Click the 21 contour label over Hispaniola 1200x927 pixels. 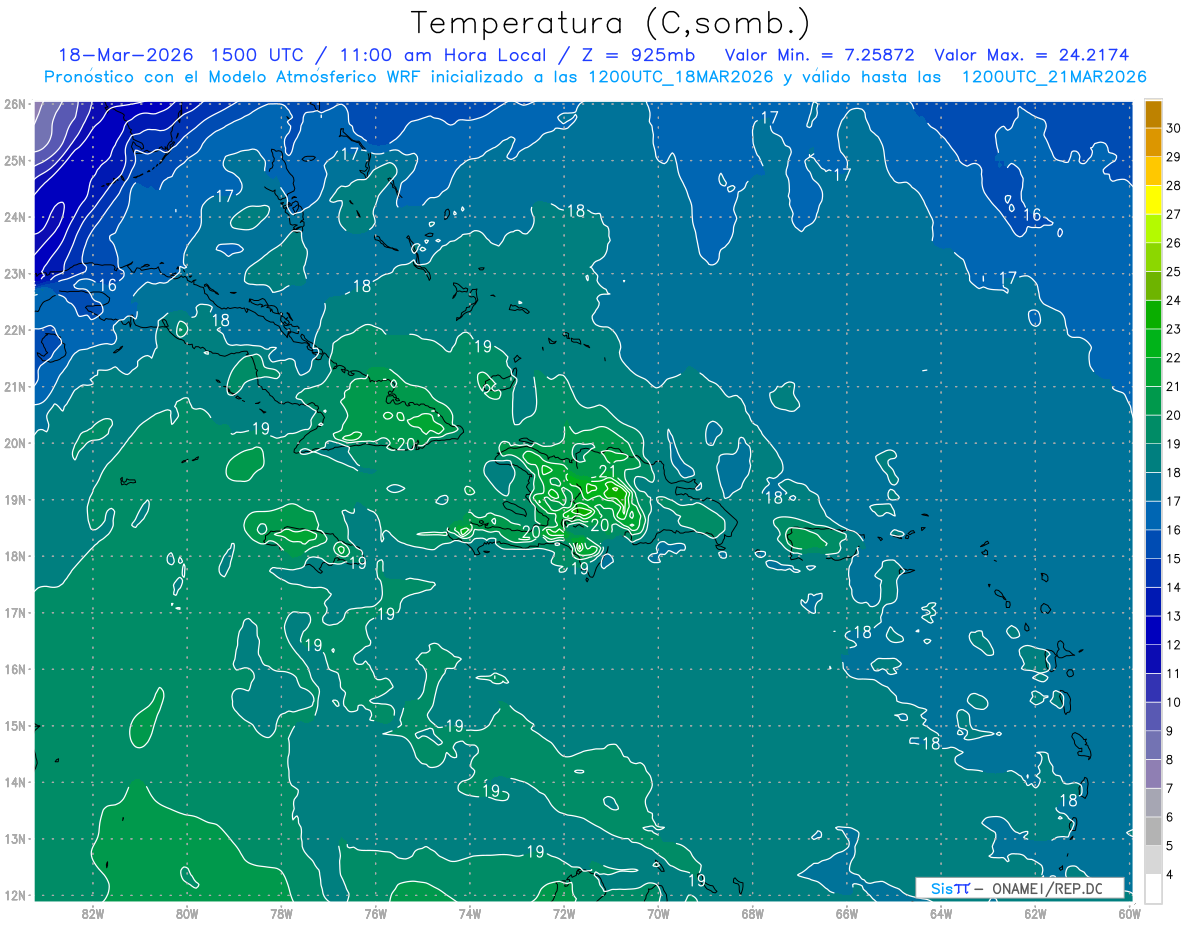click(607, 471)
